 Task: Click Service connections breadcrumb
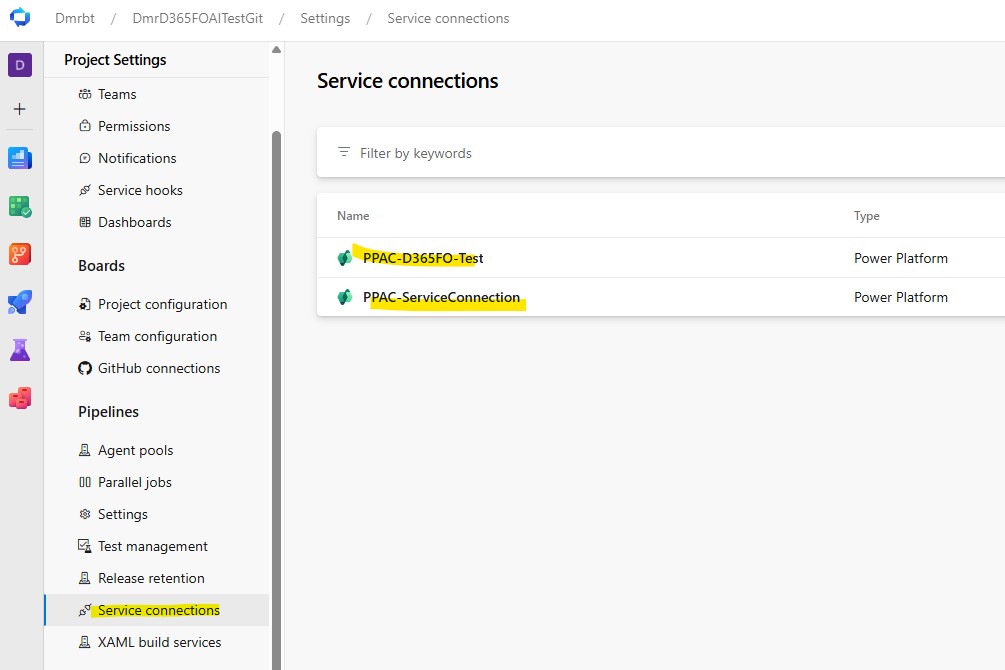[448, 19]
